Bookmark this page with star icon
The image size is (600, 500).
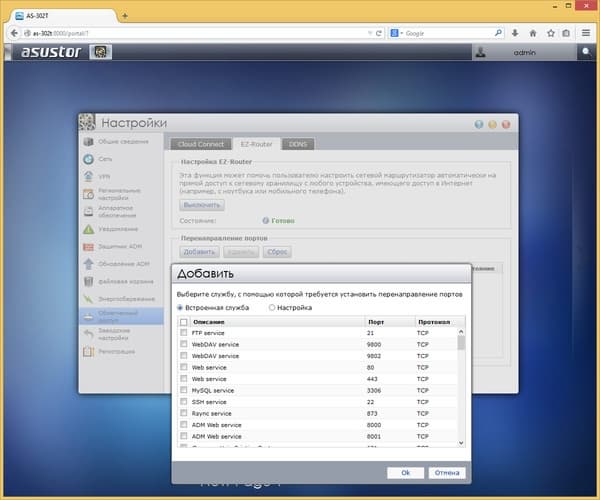coord(551,33)
